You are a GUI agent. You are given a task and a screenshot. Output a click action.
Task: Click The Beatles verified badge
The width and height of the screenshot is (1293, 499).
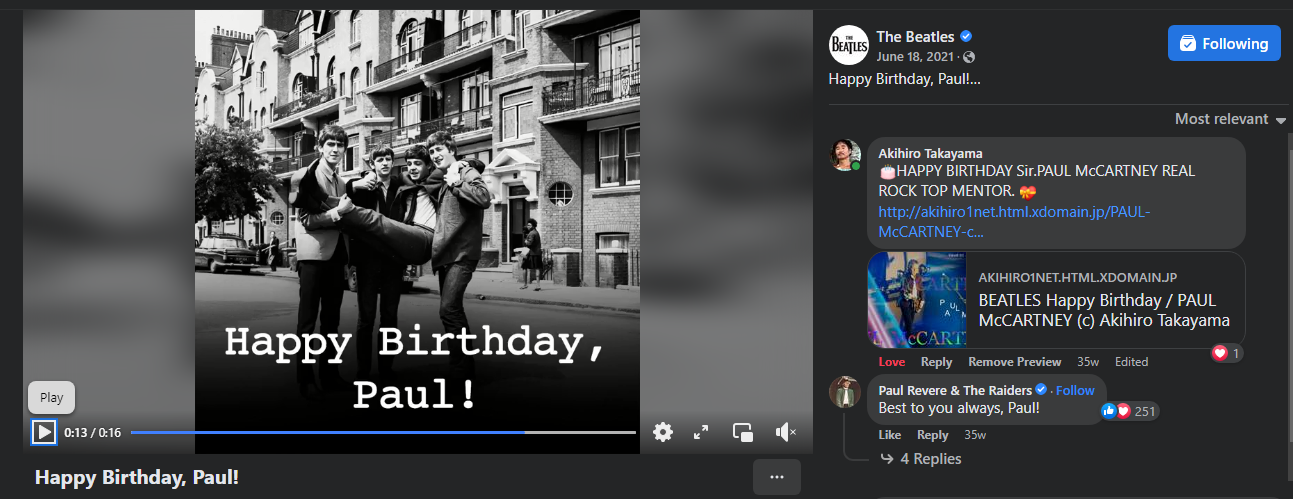click(x=966, y=37)
